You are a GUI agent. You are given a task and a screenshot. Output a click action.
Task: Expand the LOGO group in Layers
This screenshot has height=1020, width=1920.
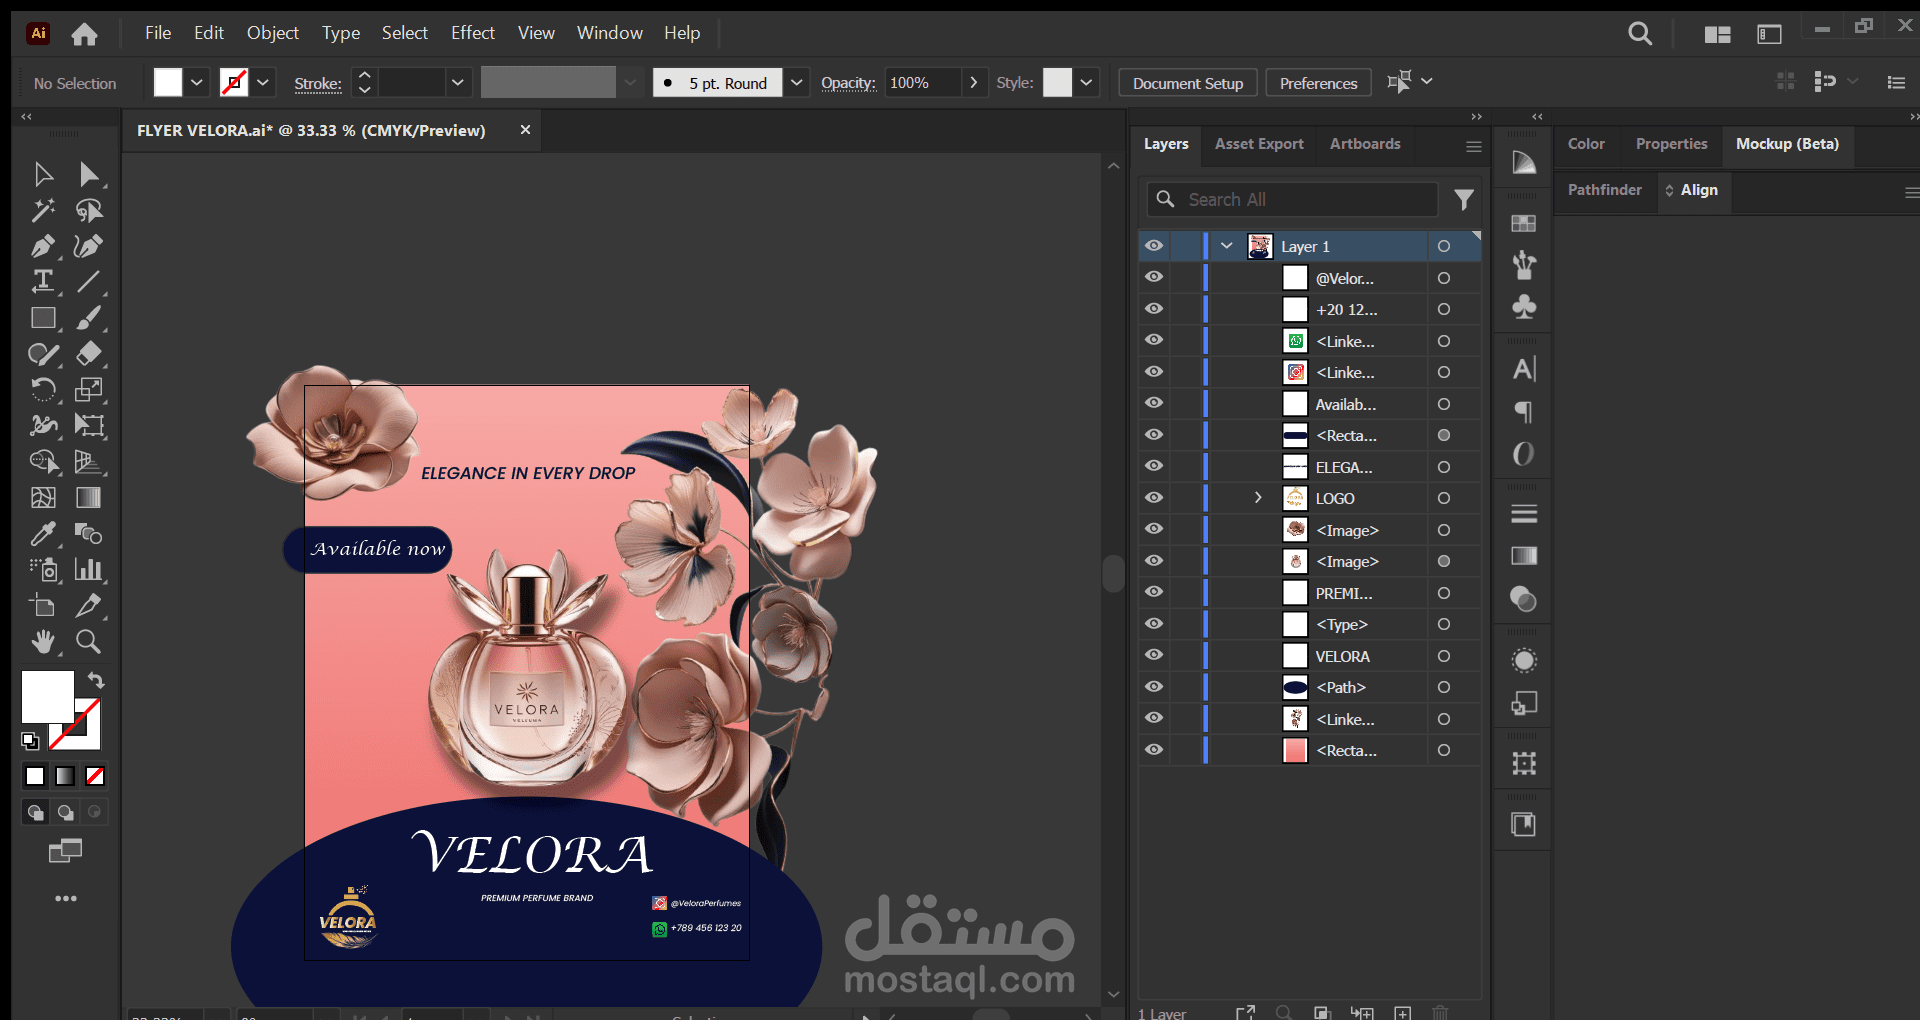tap(1258, 498)
